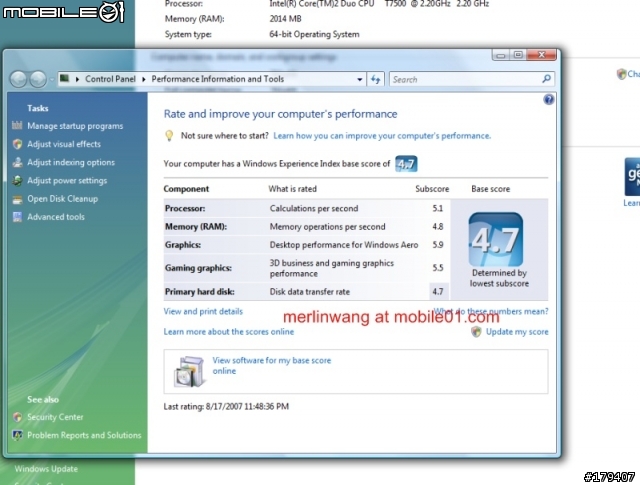Click the small 4.7 base score badge
Viewport: 640px width, 485px height.
pos(406,164)
